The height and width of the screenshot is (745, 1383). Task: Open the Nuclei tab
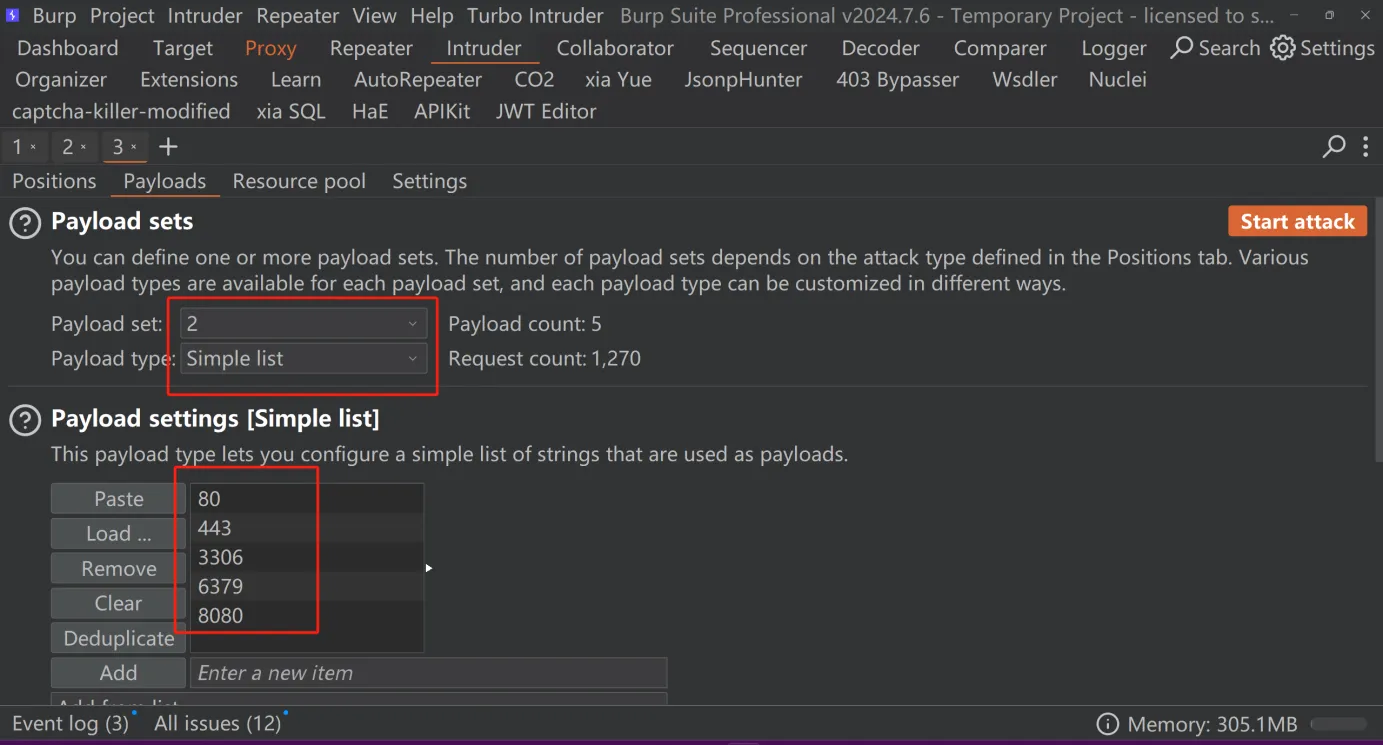1118,80
